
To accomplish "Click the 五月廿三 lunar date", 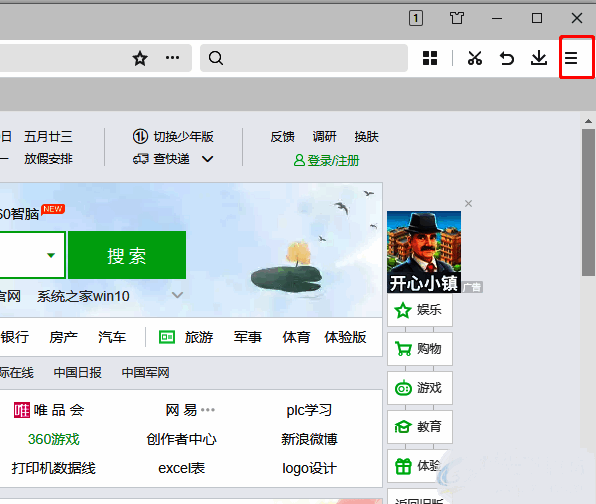I will 48,136.
